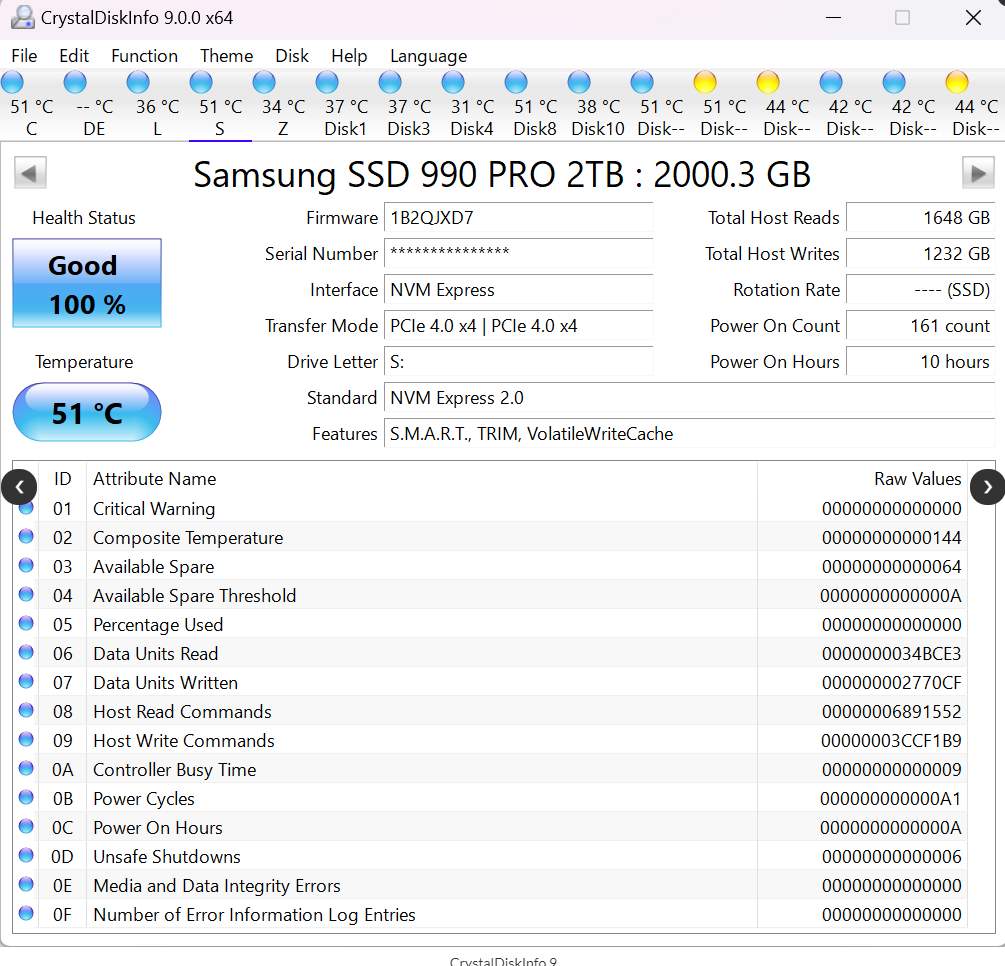Click raw value 00000003CCF1B9
The image size is (1005, 966).
[x=892, y=741]
